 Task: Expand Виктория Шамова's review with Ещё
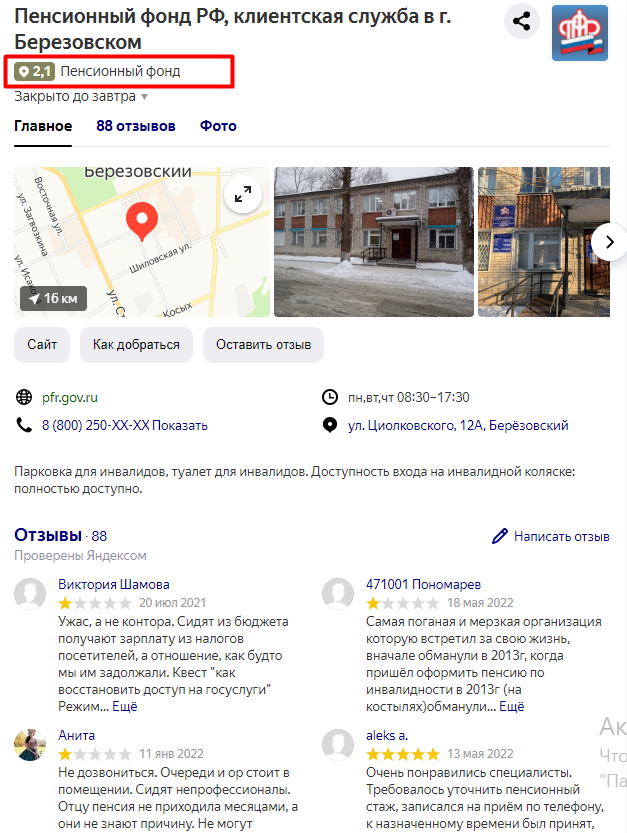tap(125, 707)
